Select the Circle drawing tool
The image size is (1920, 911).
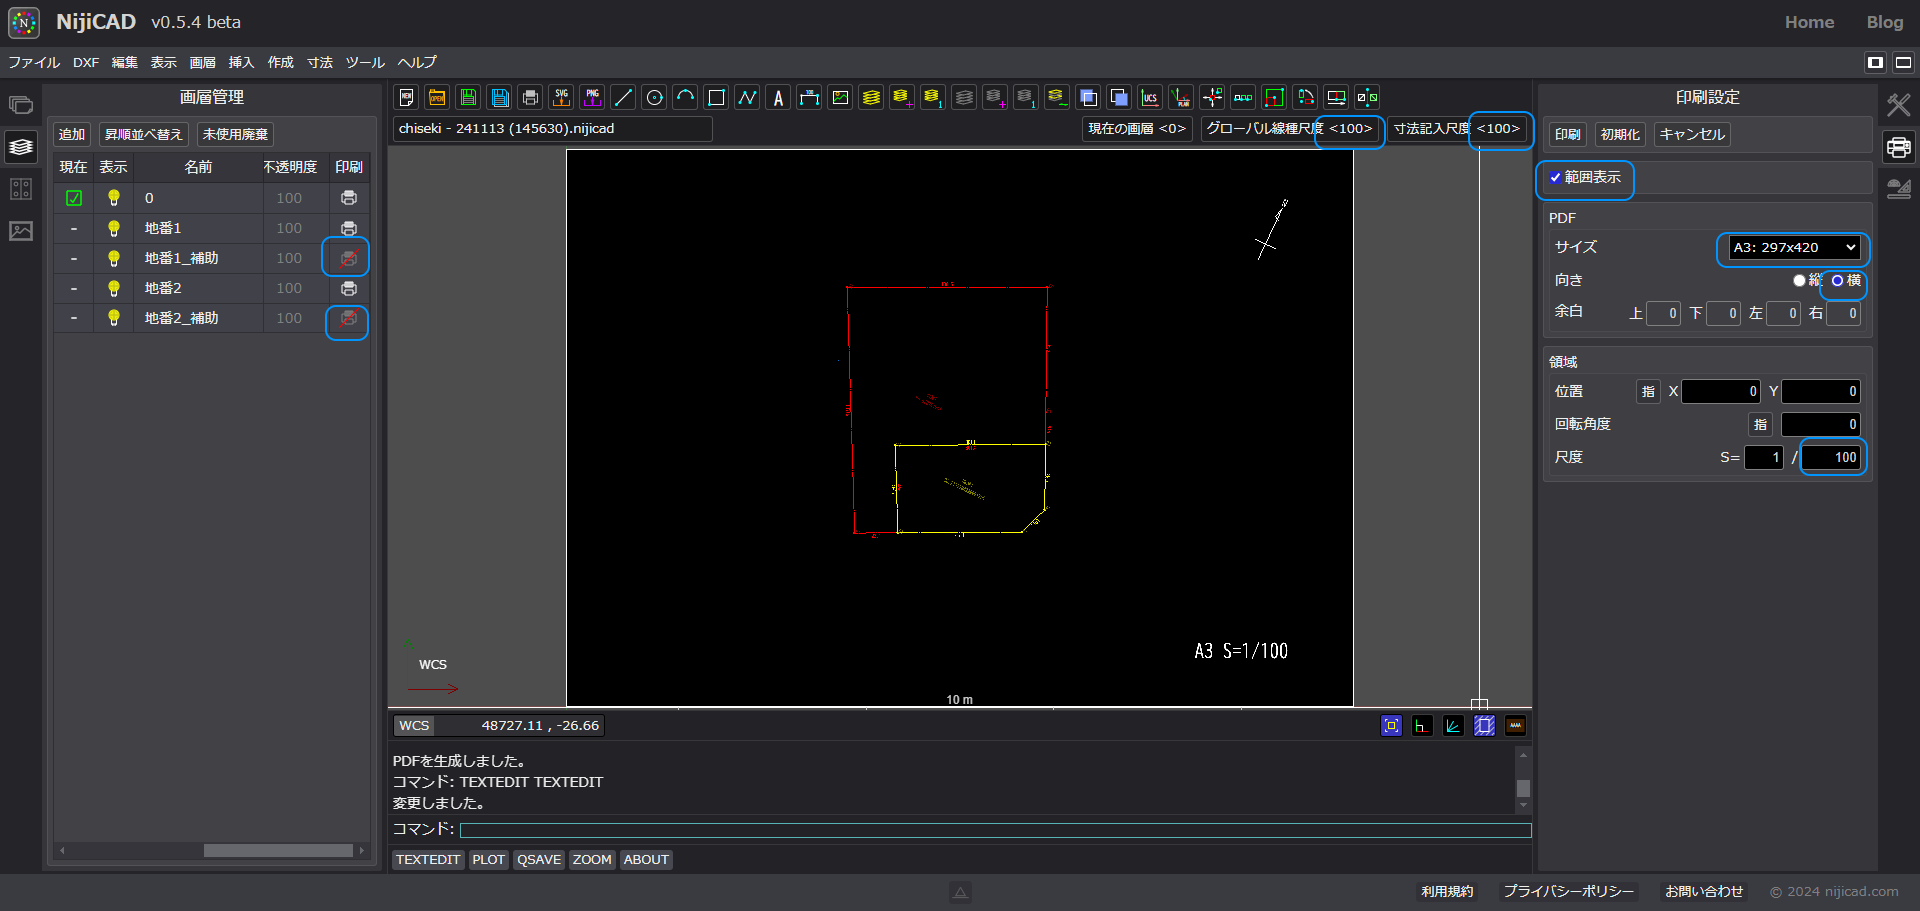coord(655,97)
